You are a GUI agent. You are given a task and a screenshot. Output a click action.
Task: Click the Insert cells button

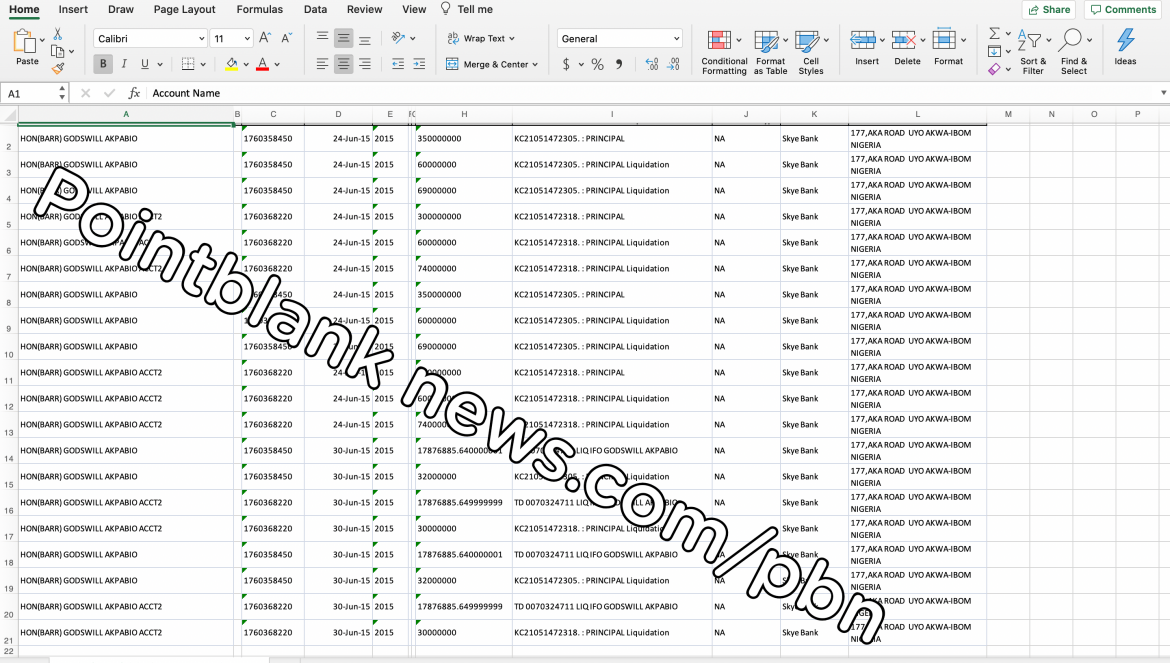pos(866,48)
